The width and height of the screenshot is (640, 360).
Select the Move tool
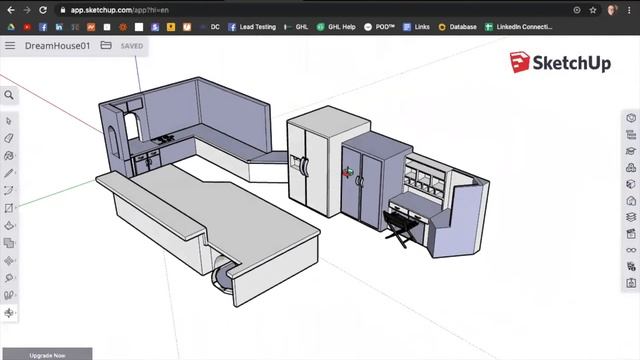point(9,261)
